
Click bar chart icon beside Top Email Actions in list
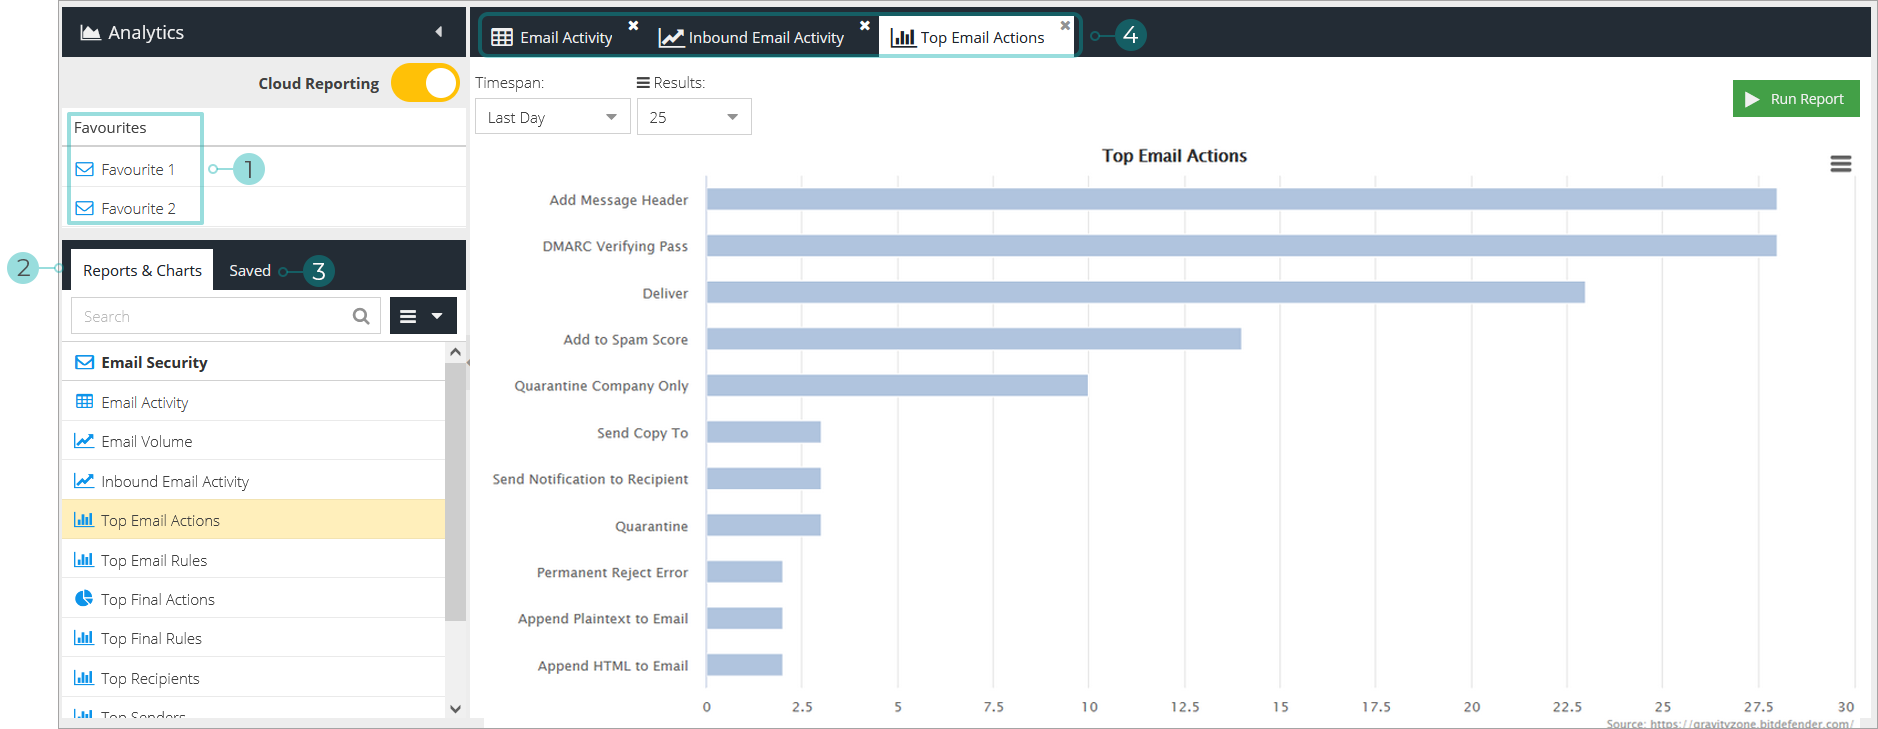click(84, 519)
